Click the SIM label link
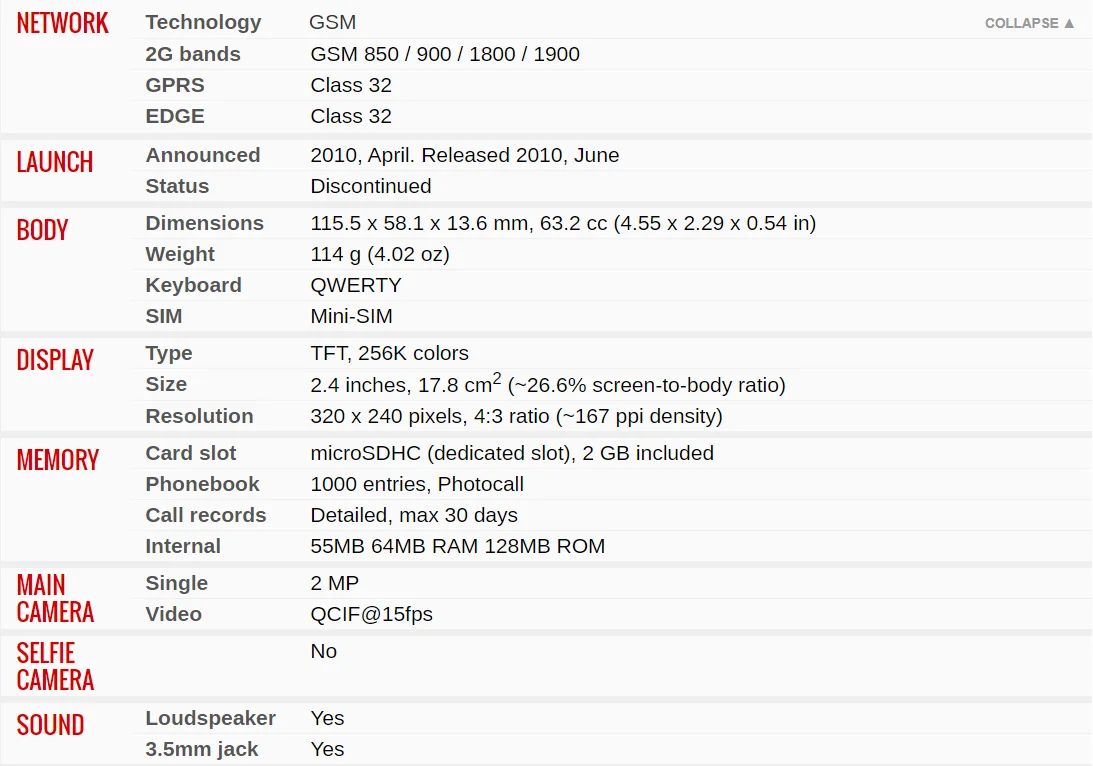1093x766 pixels. [x=164, y=316]
